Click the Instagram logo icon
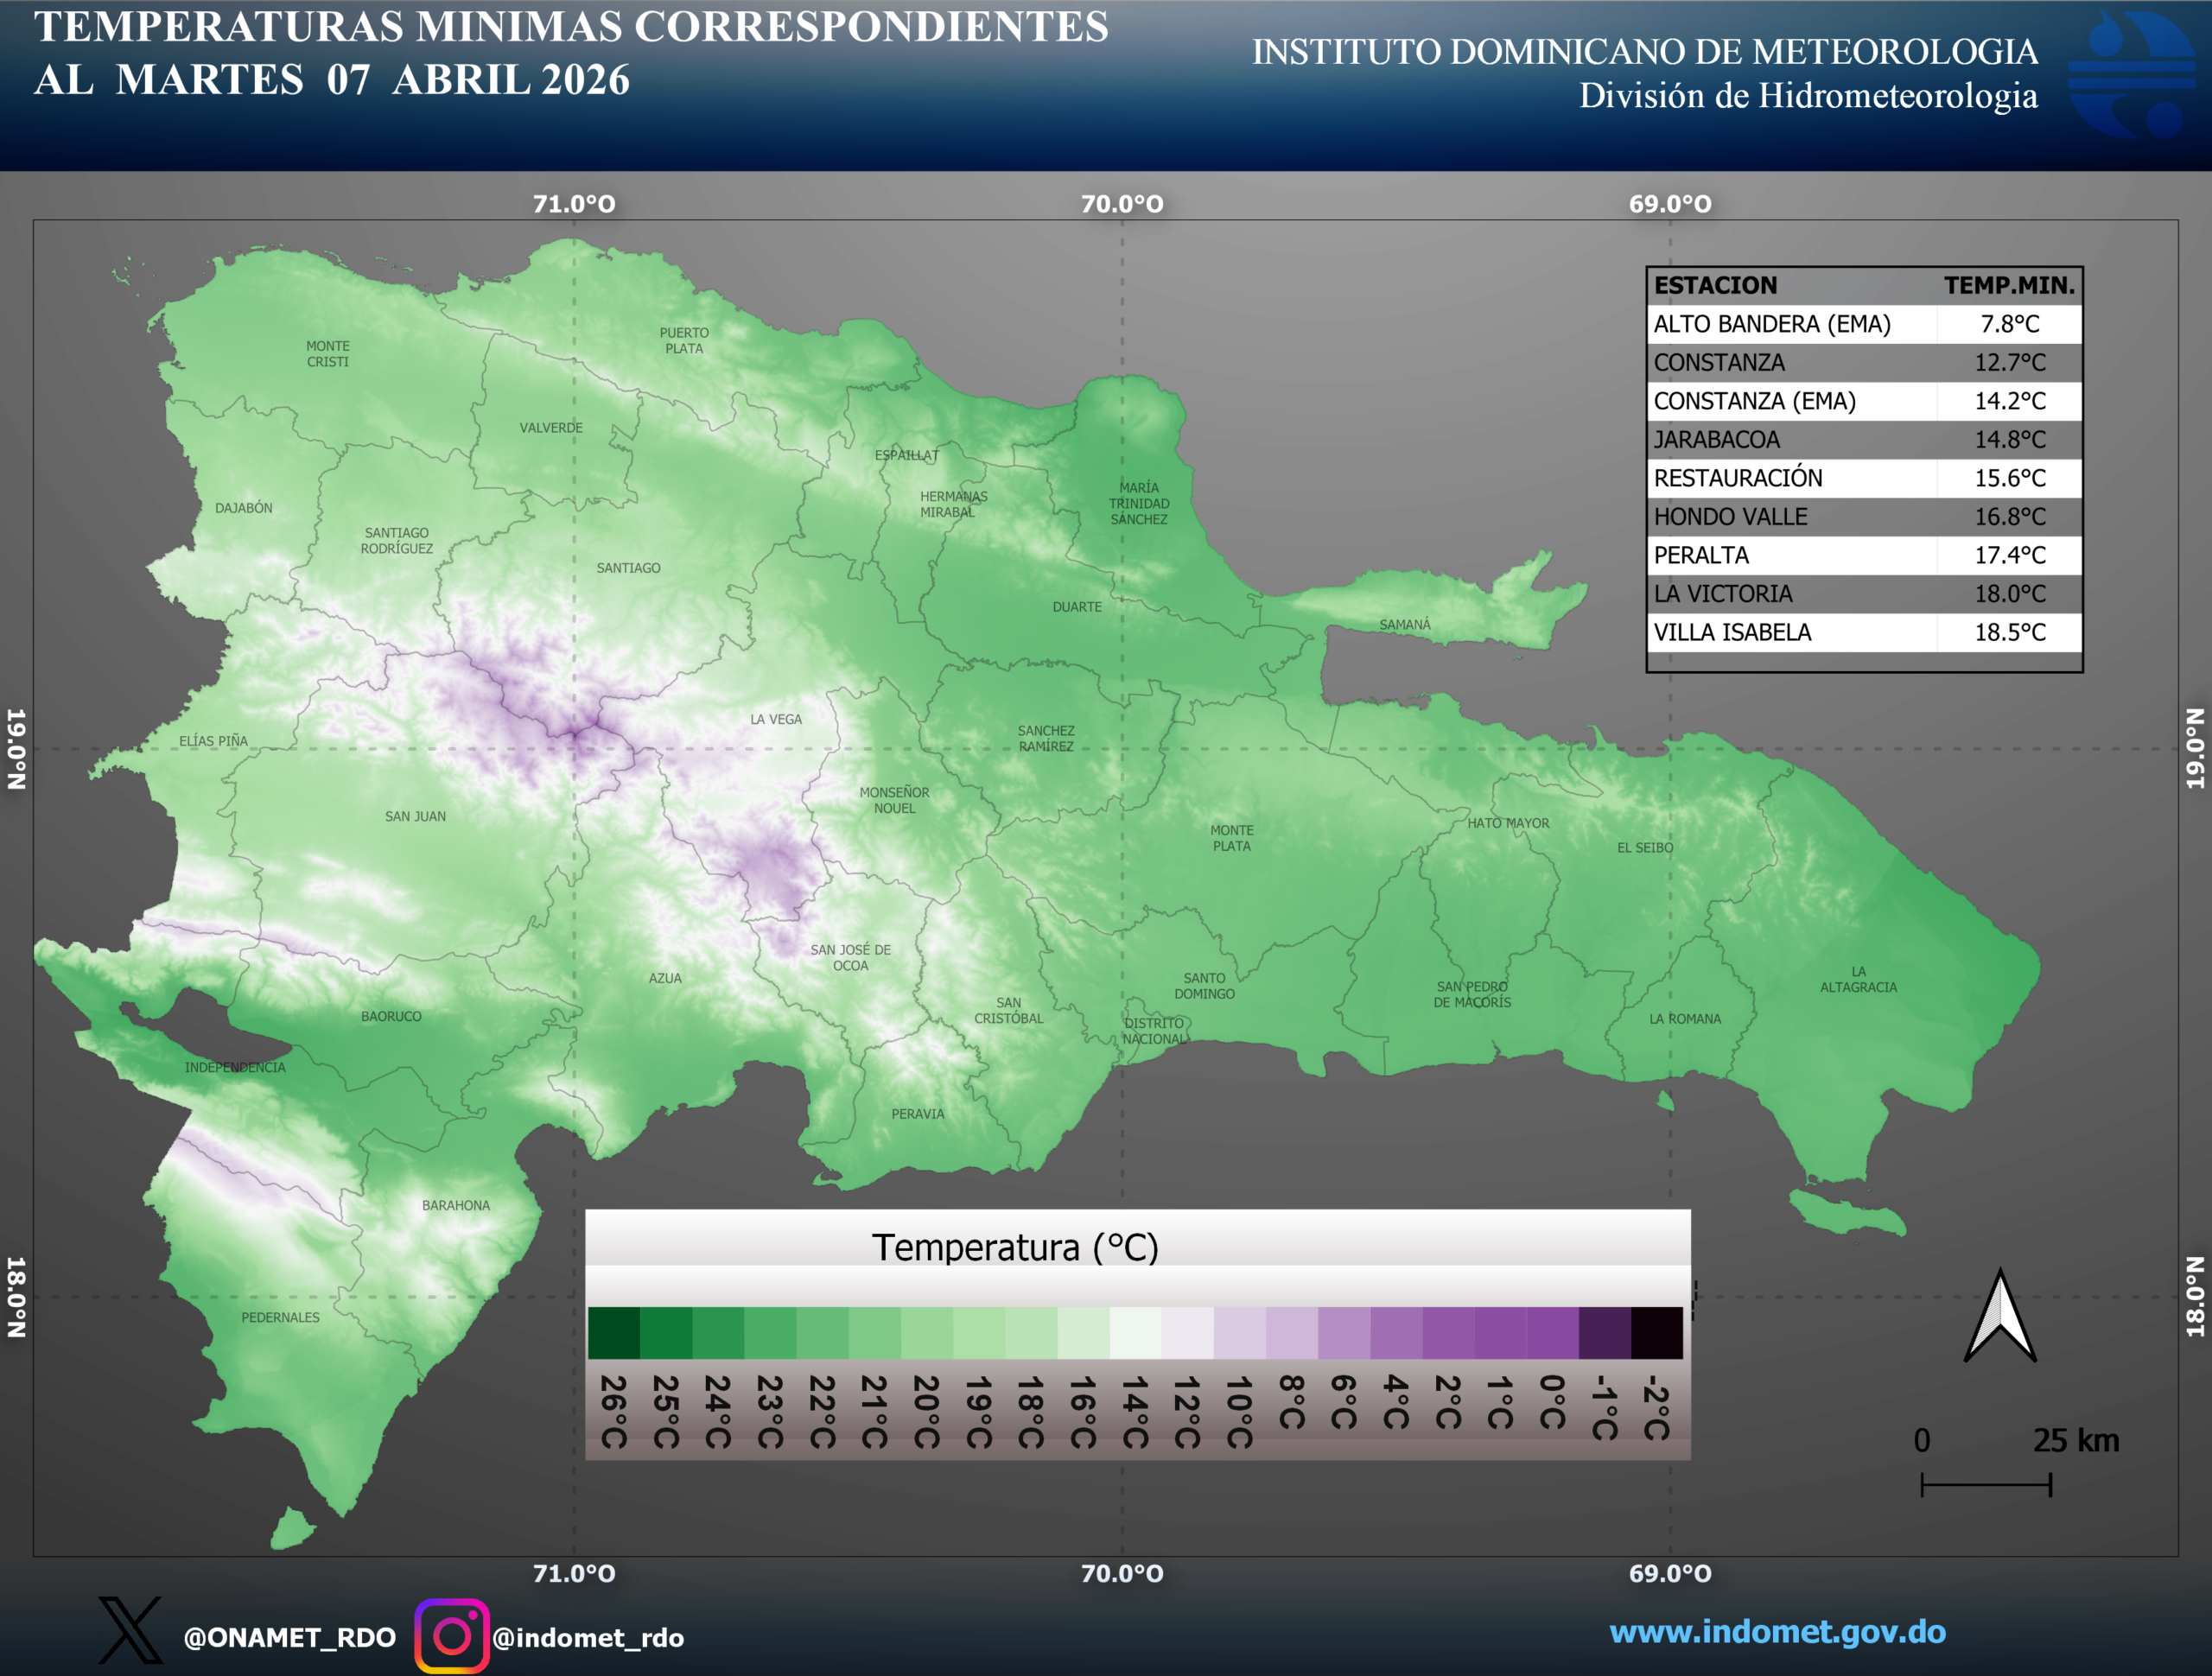This screenshot has height=1676, width=2212. tap(452, 1636)
